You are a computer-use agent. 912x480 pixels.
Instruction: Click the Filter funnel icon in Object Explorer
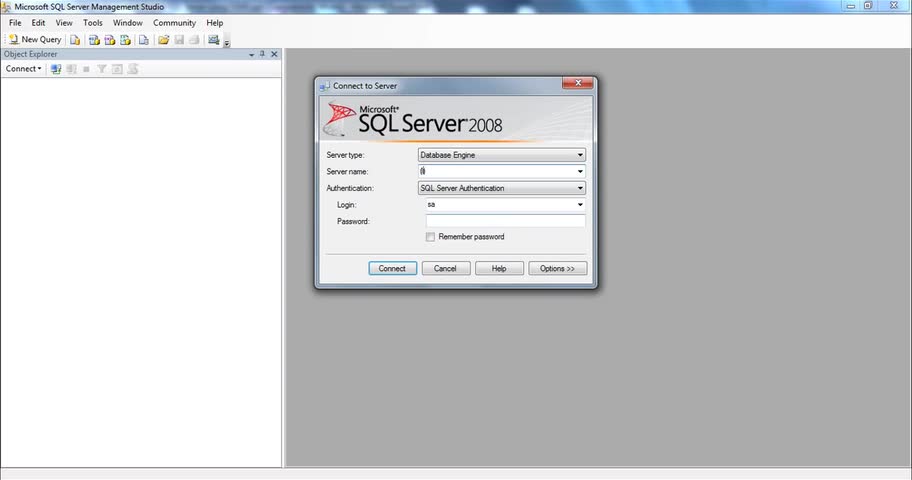(102, 69)
